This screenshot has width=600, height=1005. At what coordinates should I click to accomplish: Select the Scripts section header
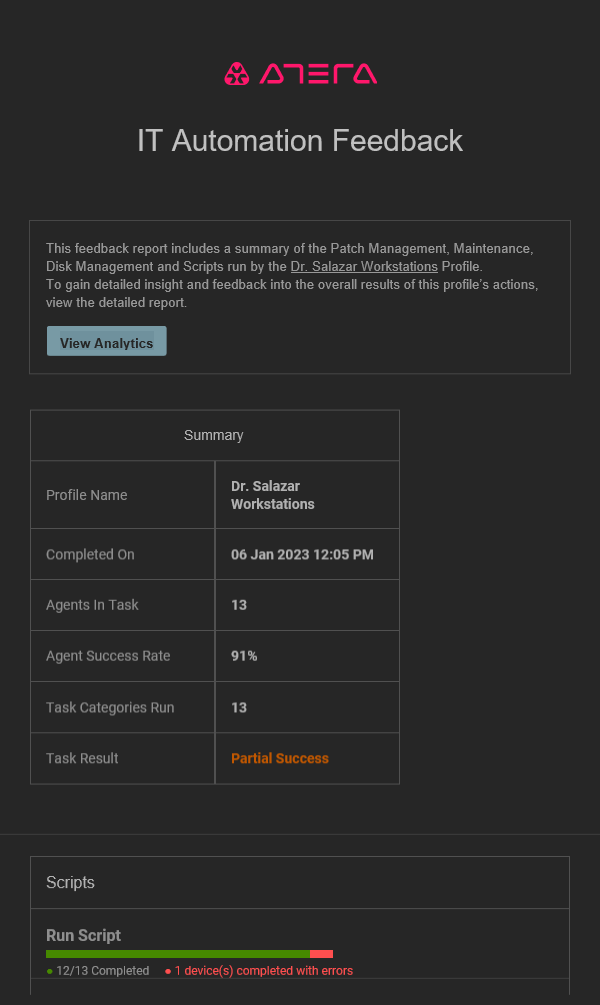70,882
